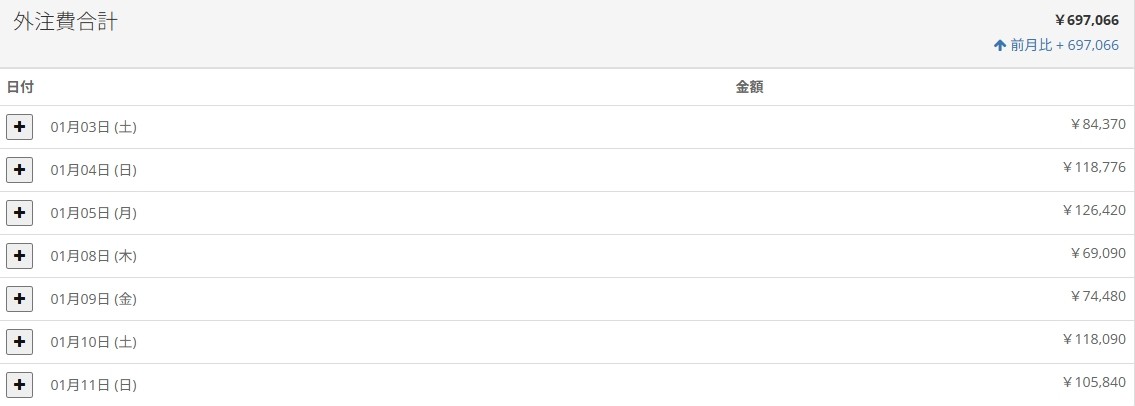Click the 前月比 + 697,066 link
The height and width of the screenshot is (406, 1135).
click(x=1063, y=45)
